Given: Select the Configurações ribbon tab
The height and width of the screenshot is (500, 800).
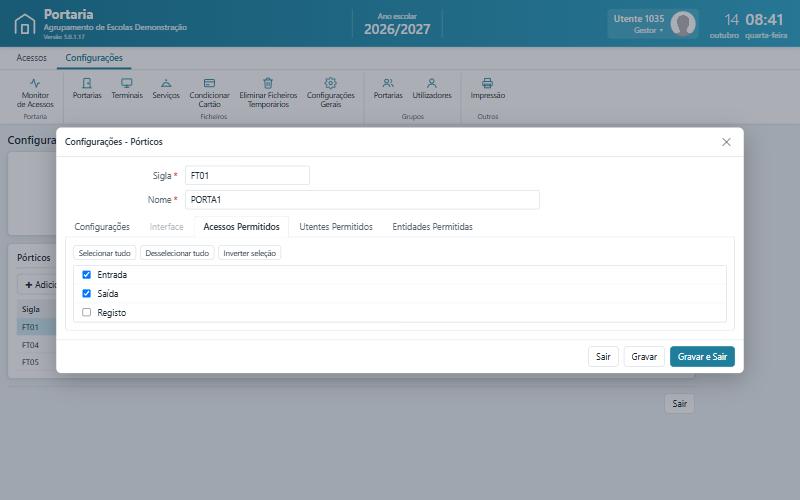Looking at the screenshot, I should [94, 58].
